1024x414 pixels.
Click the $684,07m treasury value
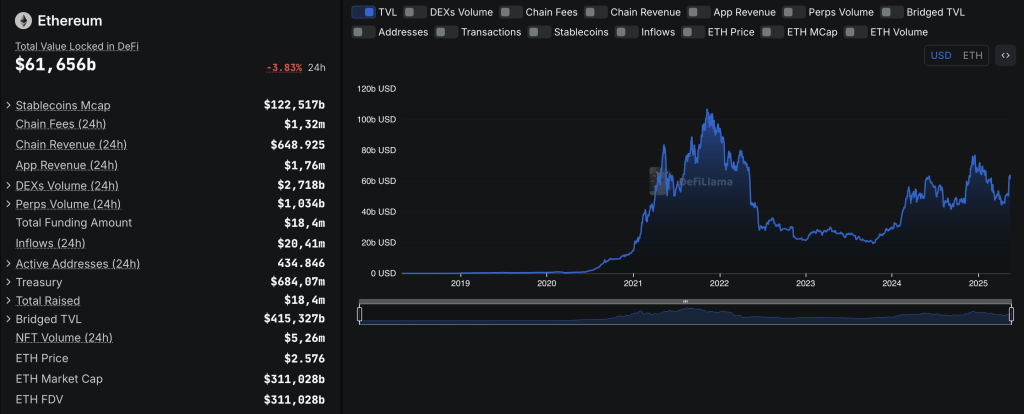(x=298, y=282)
